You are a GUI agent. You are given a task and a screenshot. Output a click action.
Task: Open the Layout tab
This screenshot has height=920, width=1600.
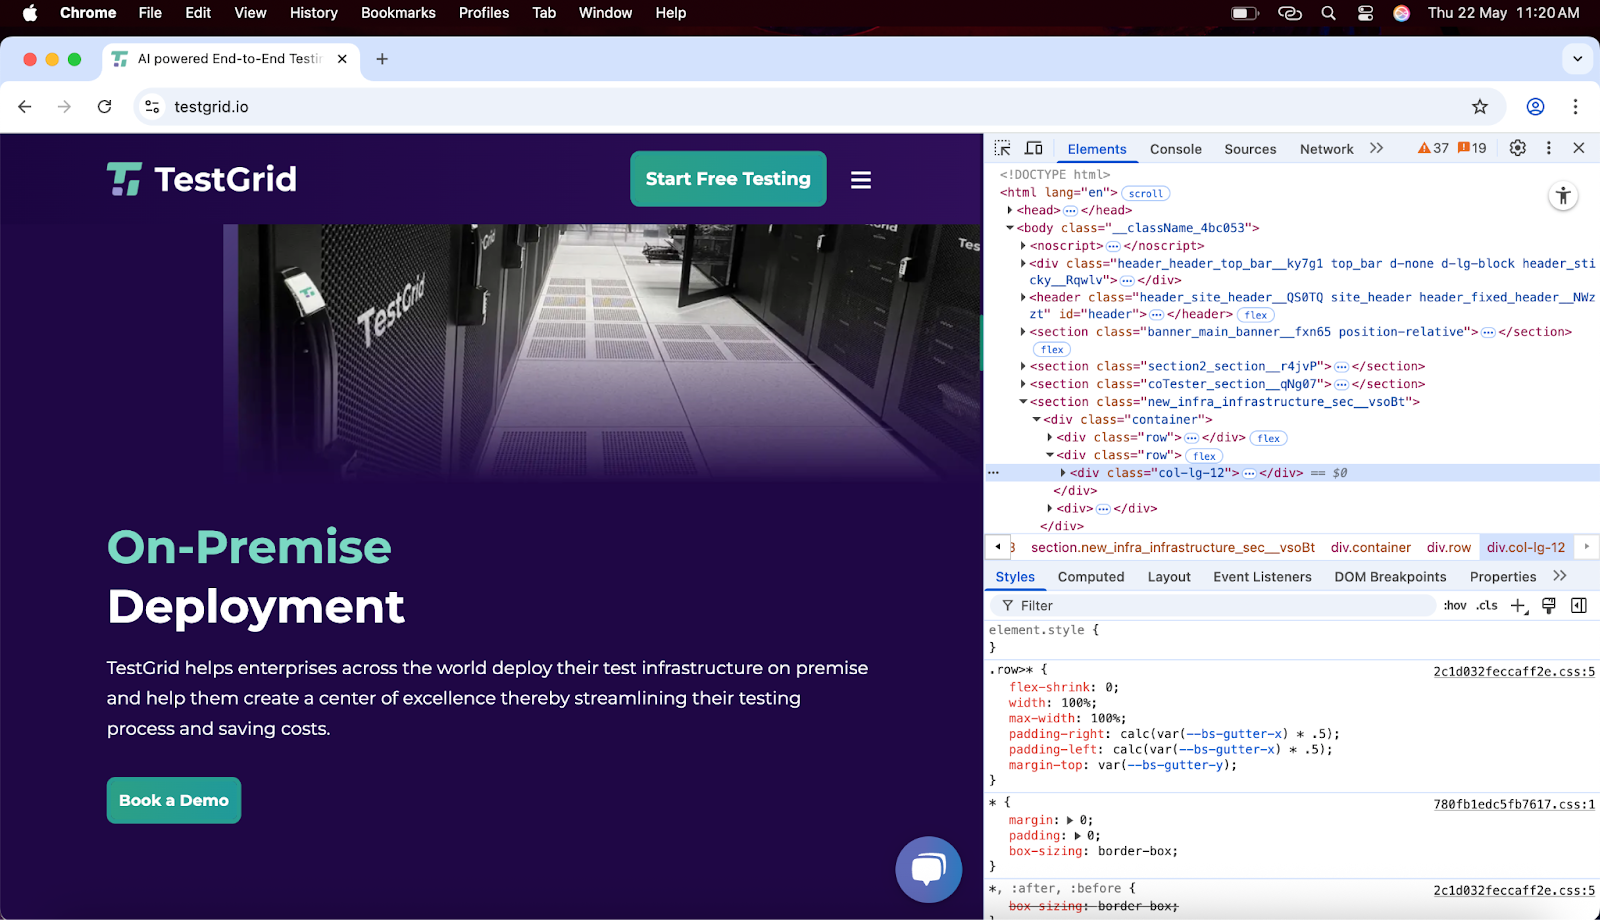1169,577
